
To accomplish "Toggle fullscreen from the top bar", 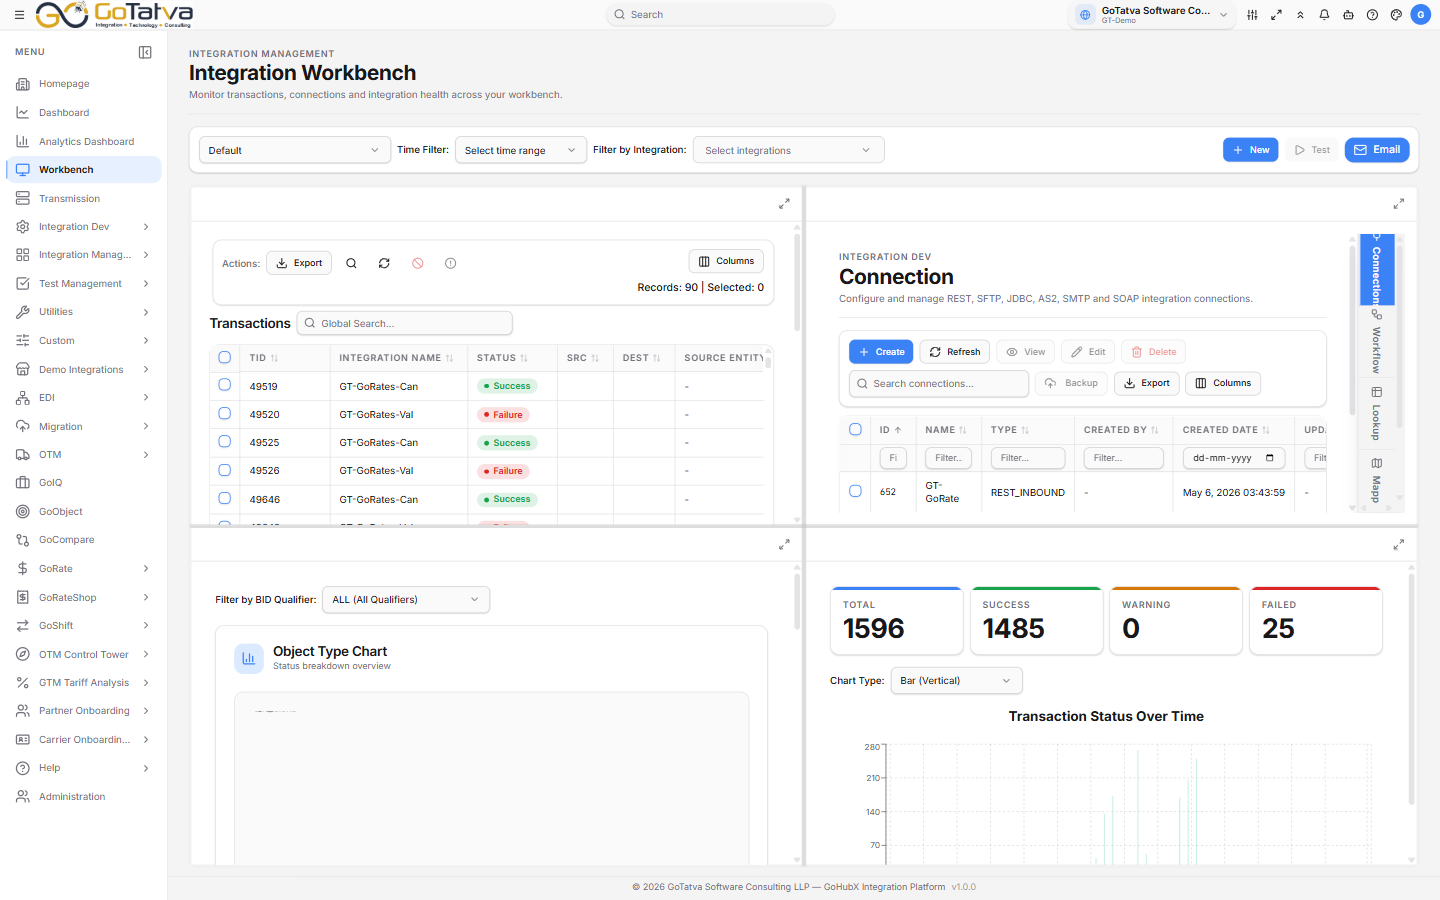I will click(x=1276, y=15).
